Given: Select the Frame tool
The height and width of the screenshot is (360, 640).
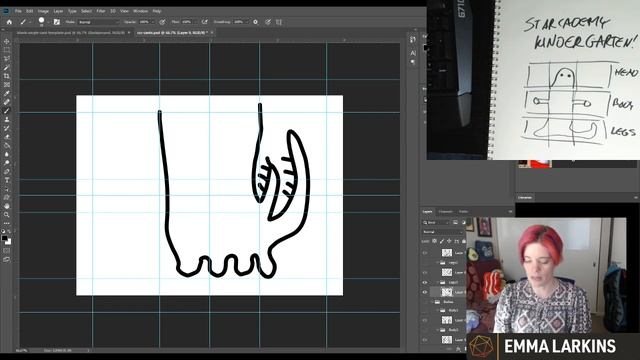Looking at the screenshot, I should [7, 84].
